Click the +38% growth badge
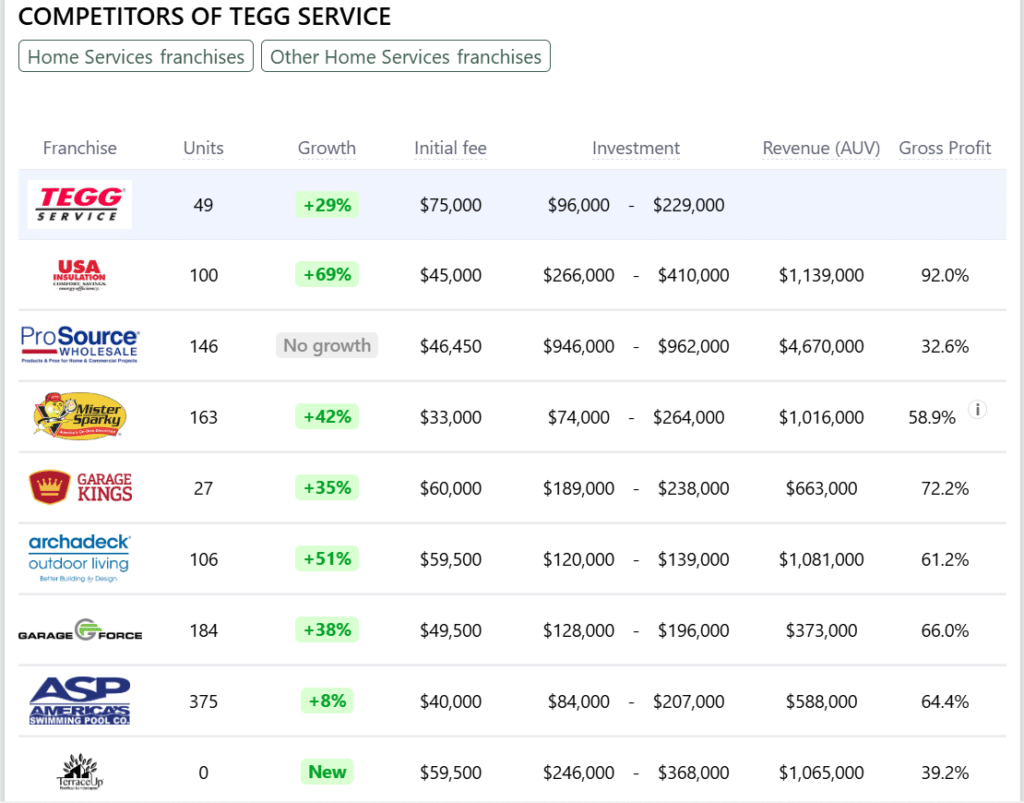The width and height of the screenshot is (1024, 803). (327, 630)
